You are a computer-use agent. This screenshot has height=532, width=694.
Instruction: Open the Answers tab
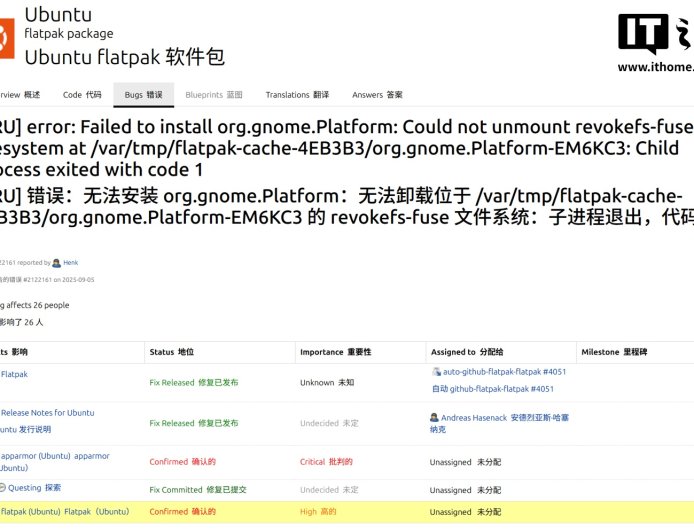377,95
